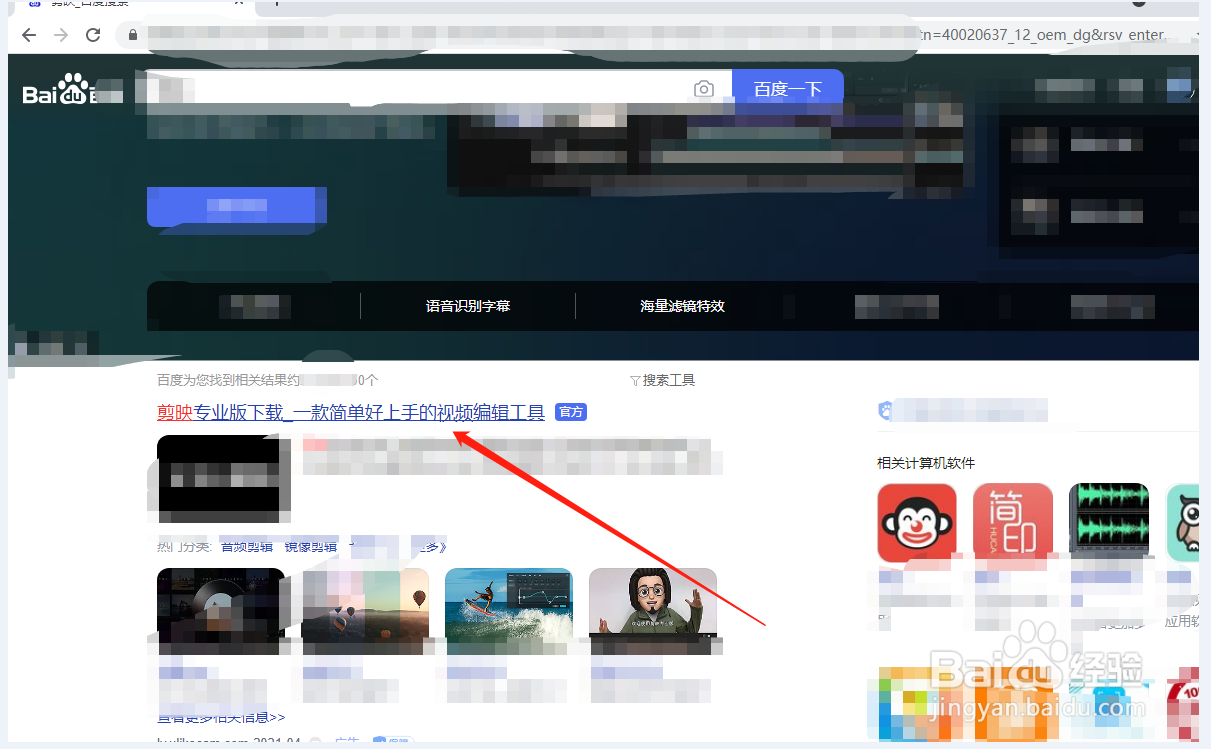Open 剪映专业版下载 result link
1211x749 pixels.
coord(351,412)
